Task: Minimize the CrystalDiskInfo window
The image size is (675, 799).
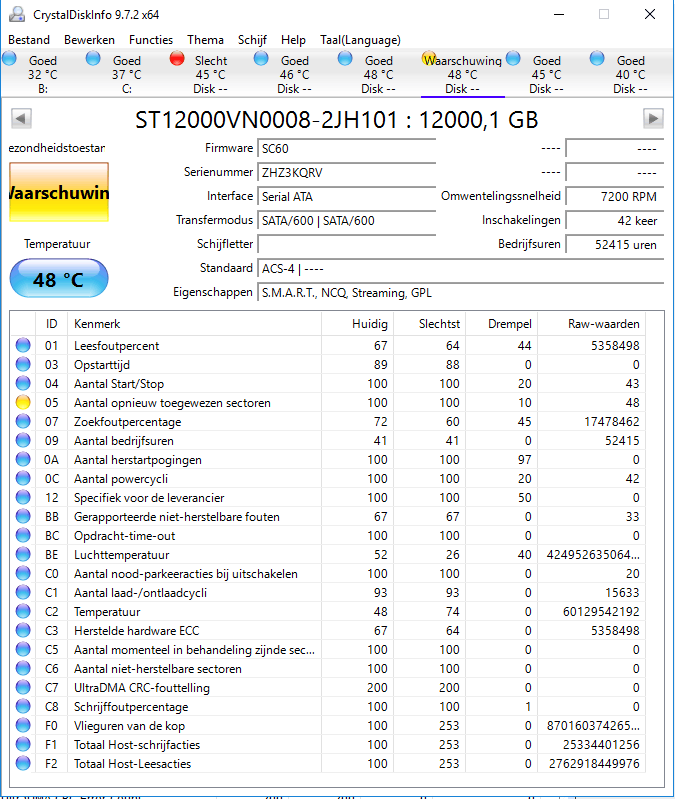Action: tap(559, 14)
